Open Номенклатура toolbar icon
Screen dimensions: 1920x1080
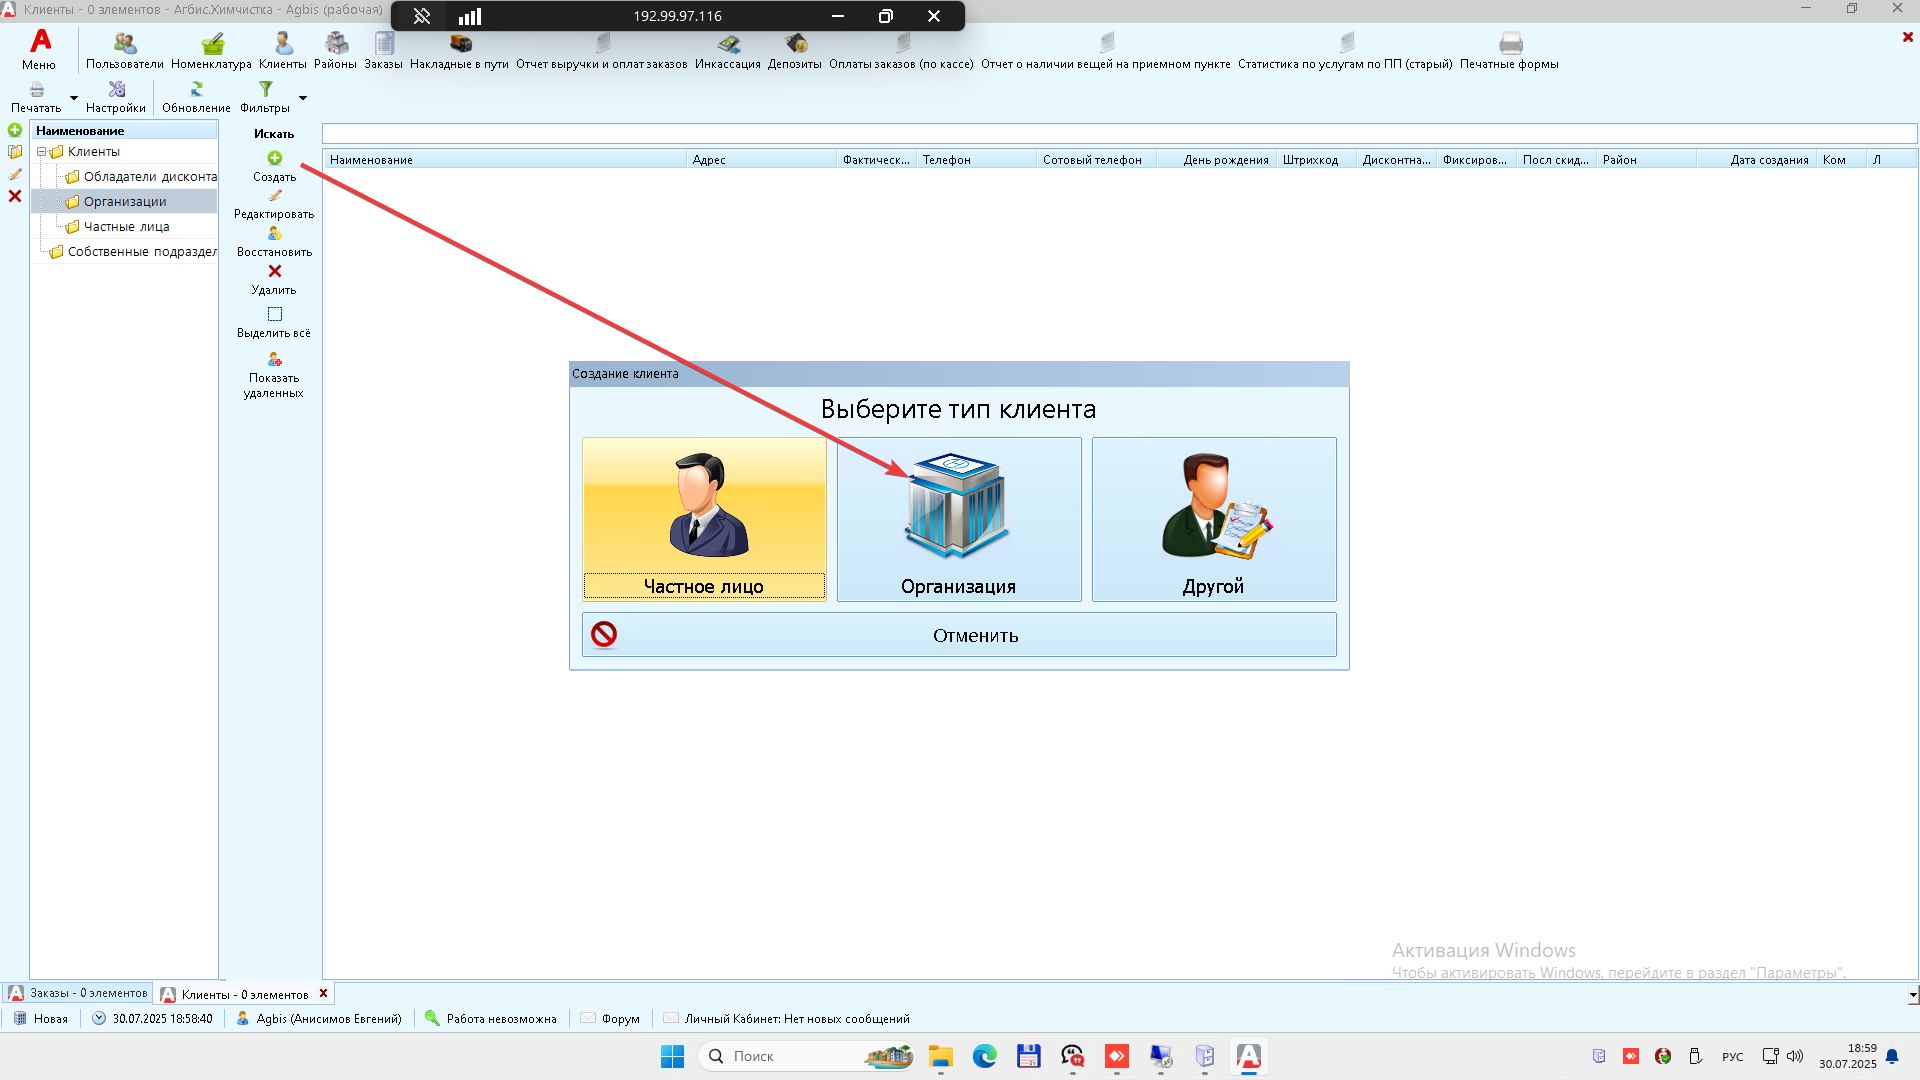tap(211, 50)
